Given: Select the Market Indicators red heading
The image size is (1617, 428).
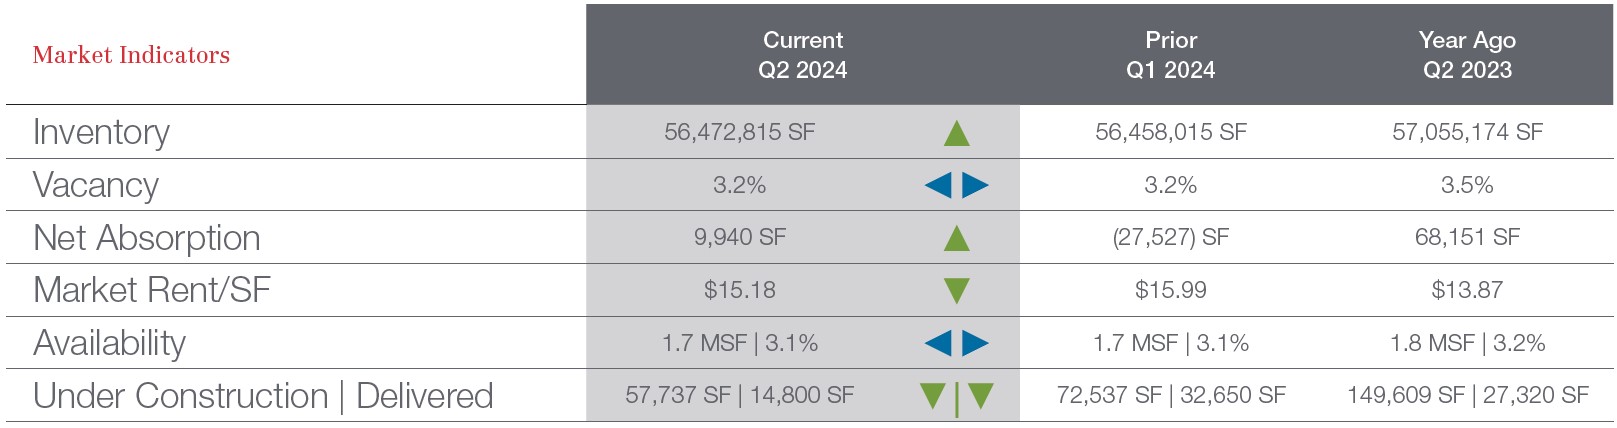Looking at the screenshot, I should 131,55.
